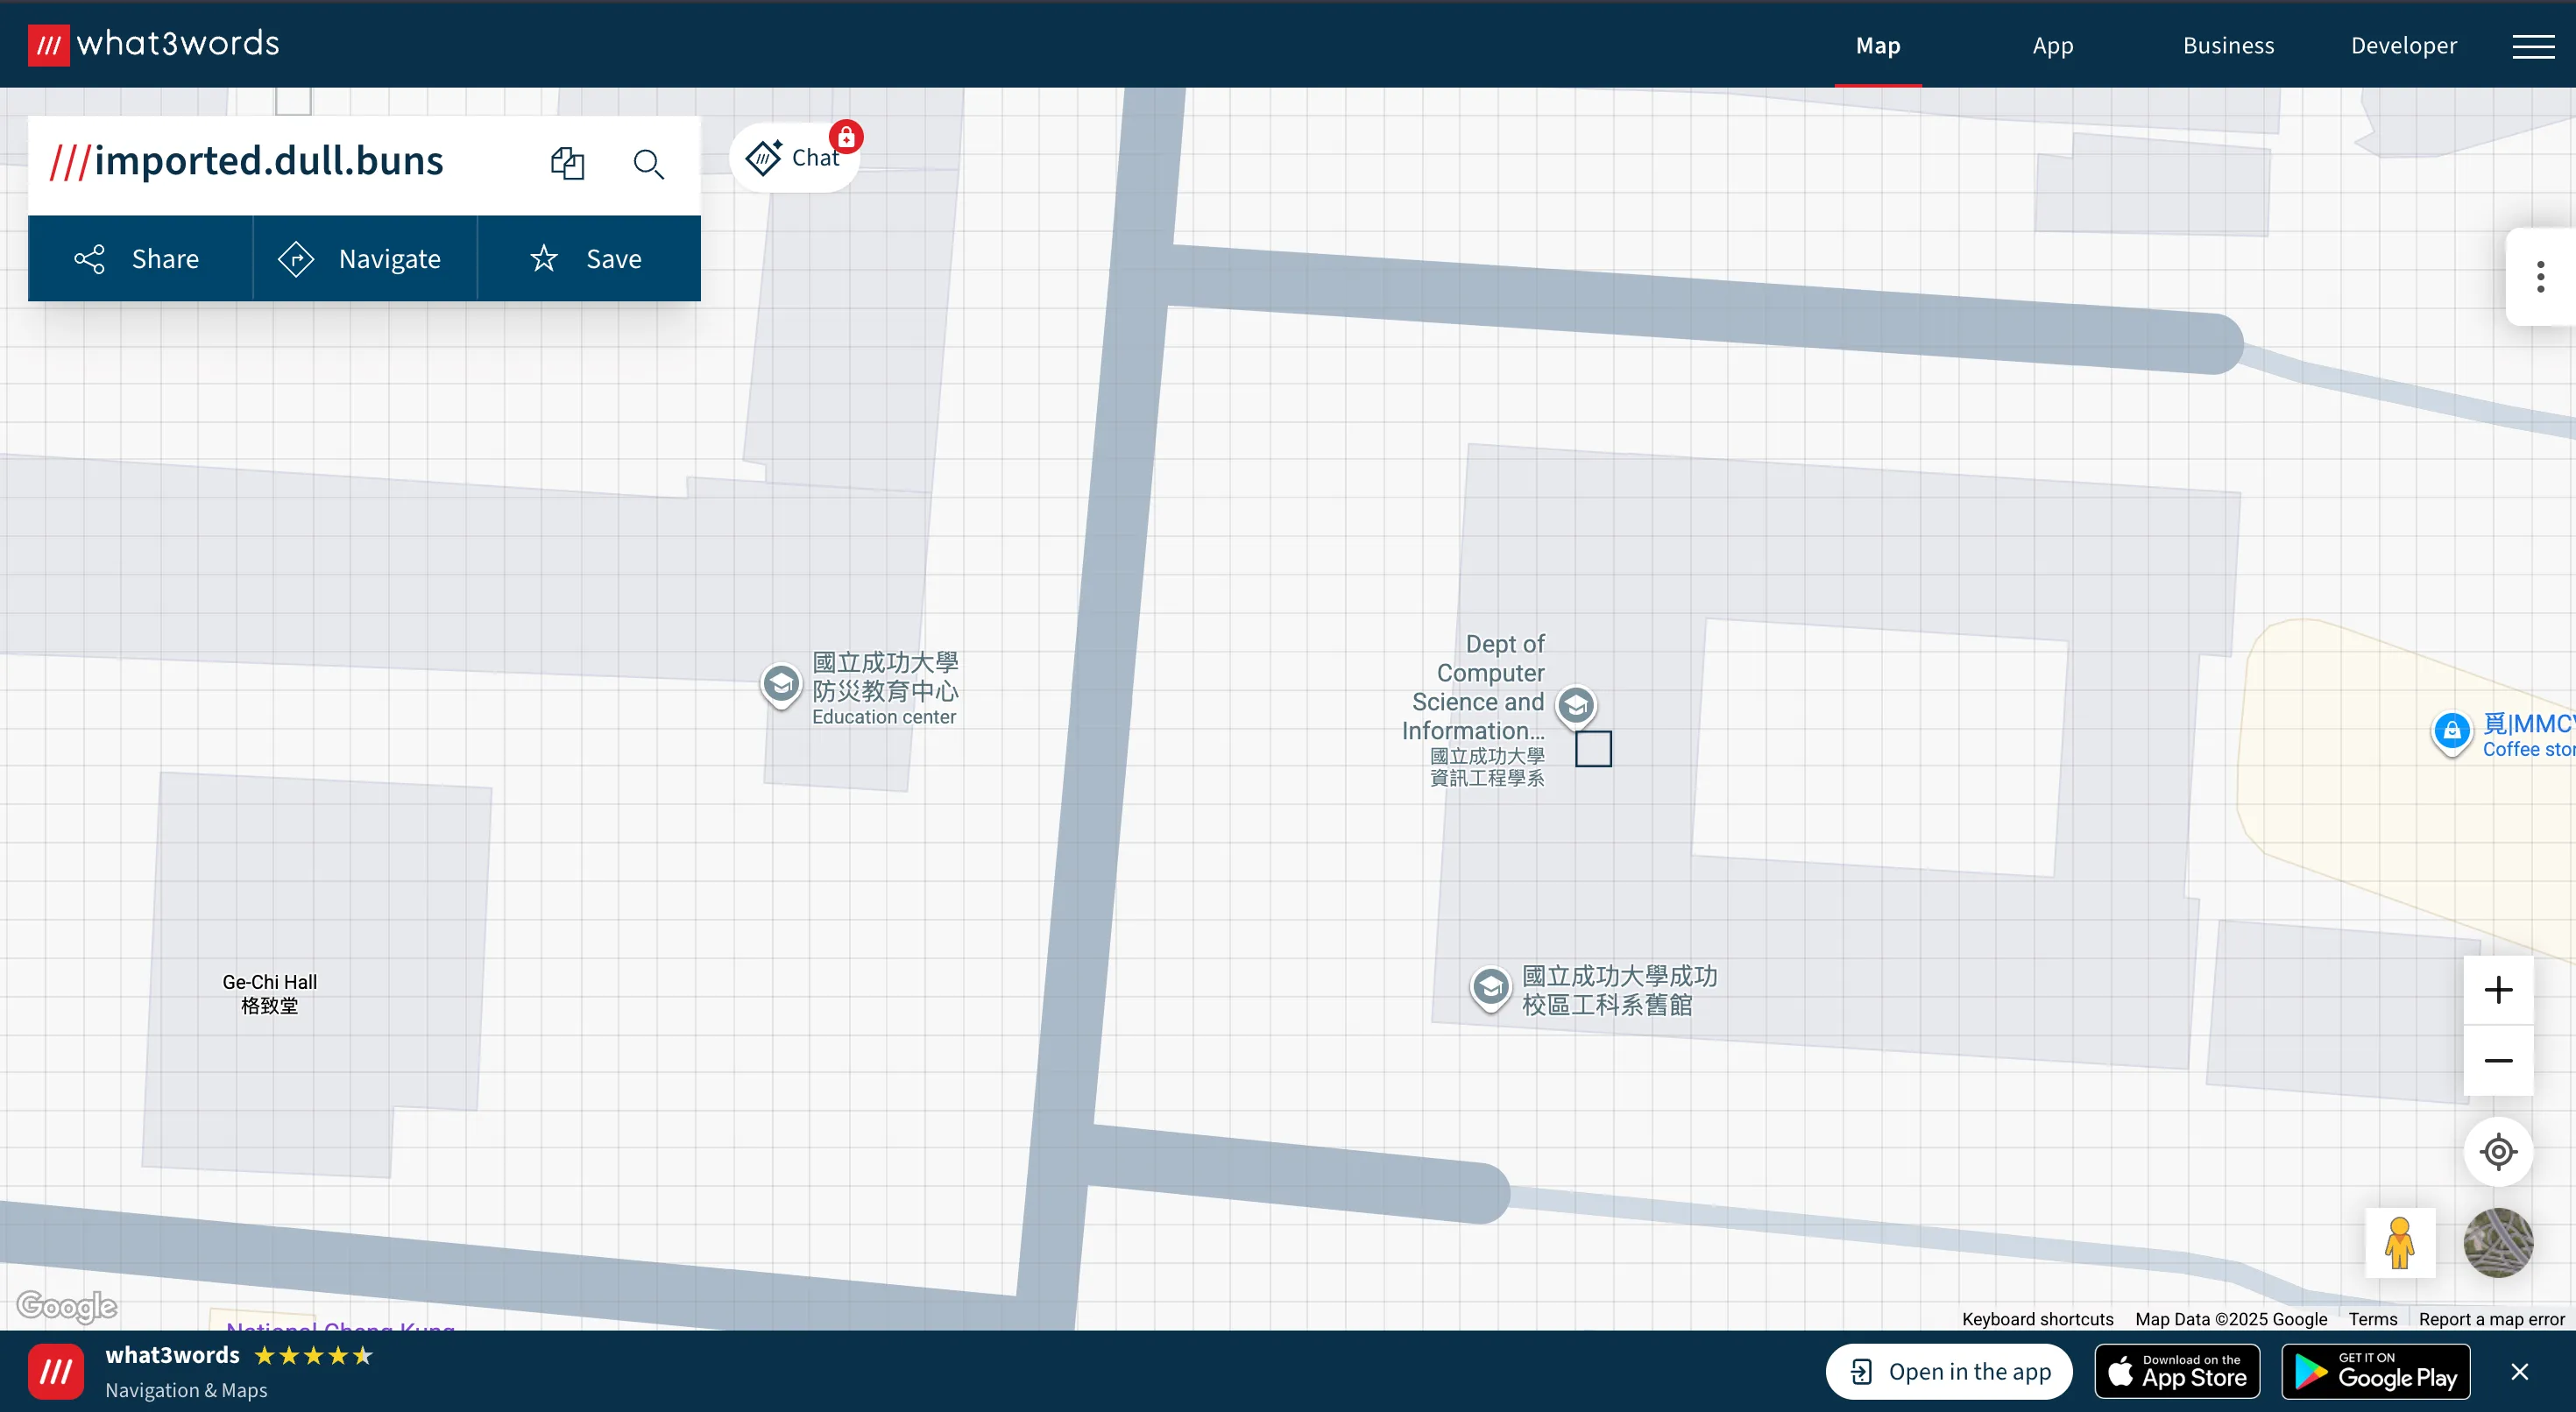This screenshot has width=2576, height=1412.
Task: Click the Dept of Computer Science map pin
Action: 1576,706
